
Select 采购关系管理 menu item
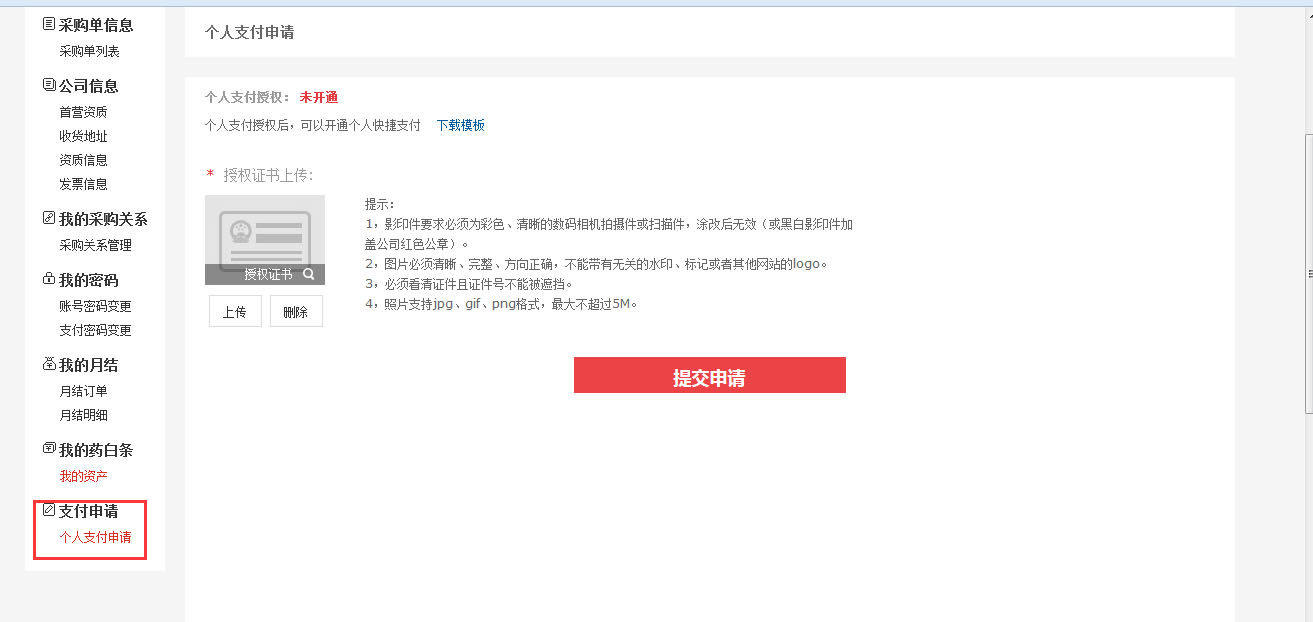(95, 245)
